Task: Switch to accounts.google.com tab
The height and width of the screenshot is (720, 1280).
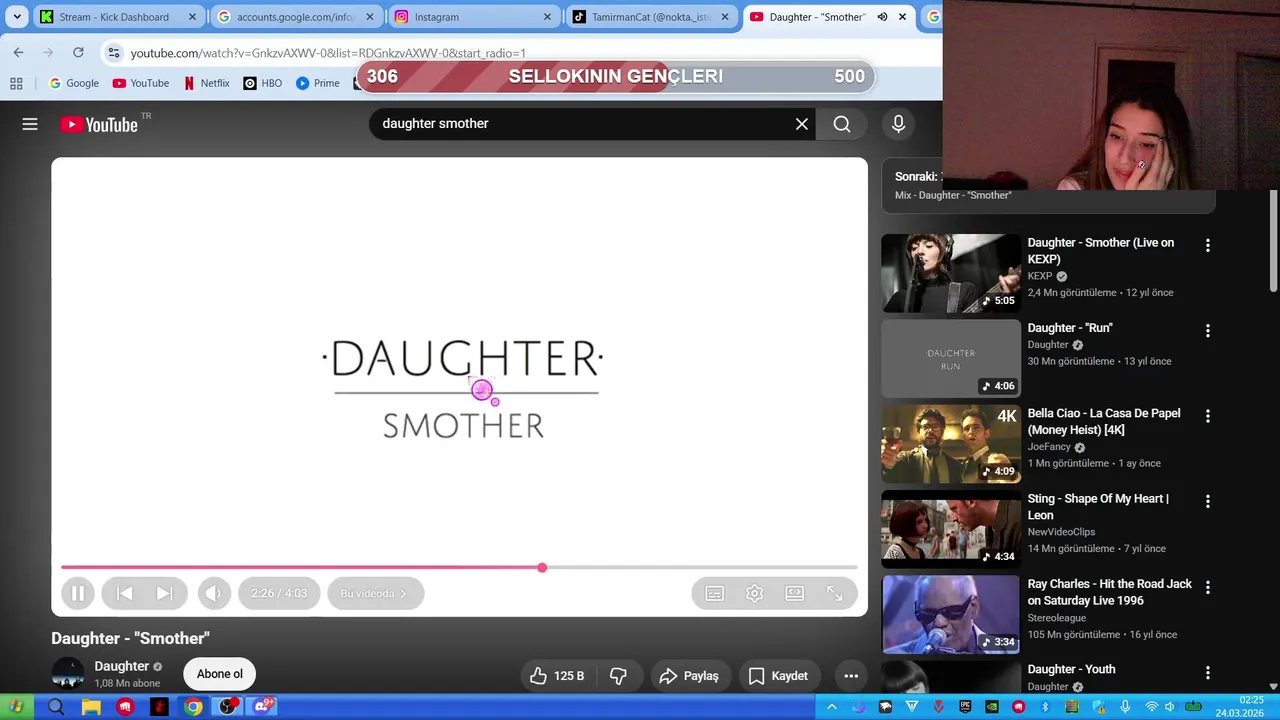Action: (296, 17)
